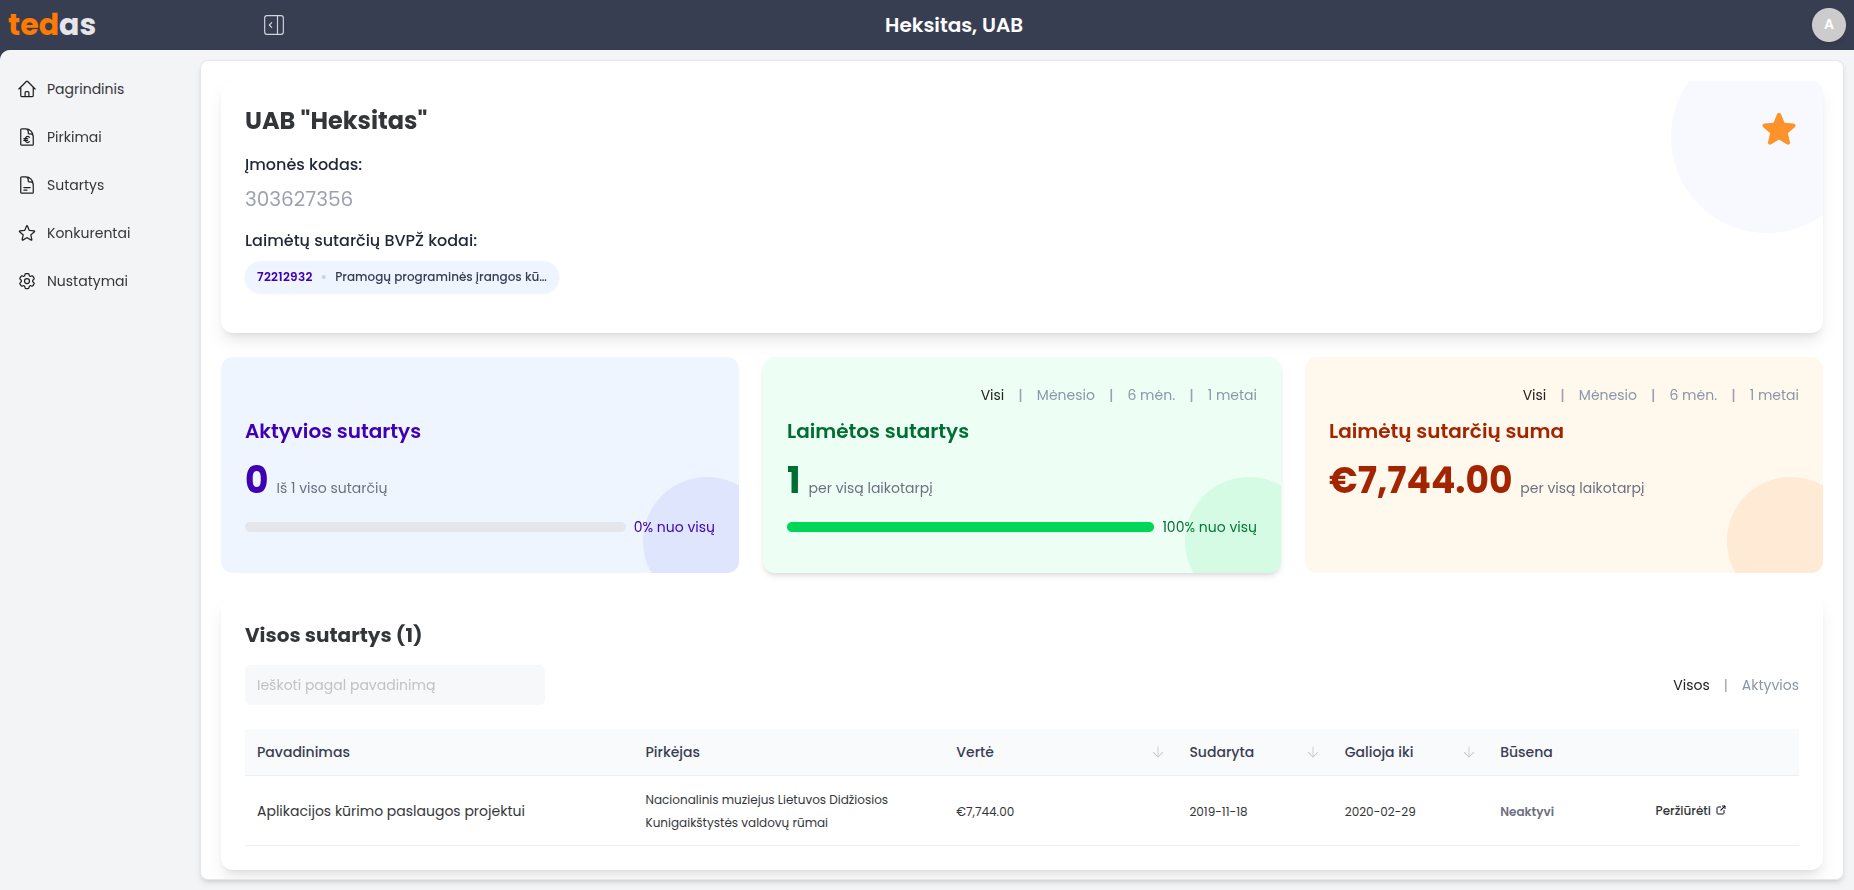1854x890 pixels.
Task: Sort table by Sudaryta arrow
Action: 1313,752
